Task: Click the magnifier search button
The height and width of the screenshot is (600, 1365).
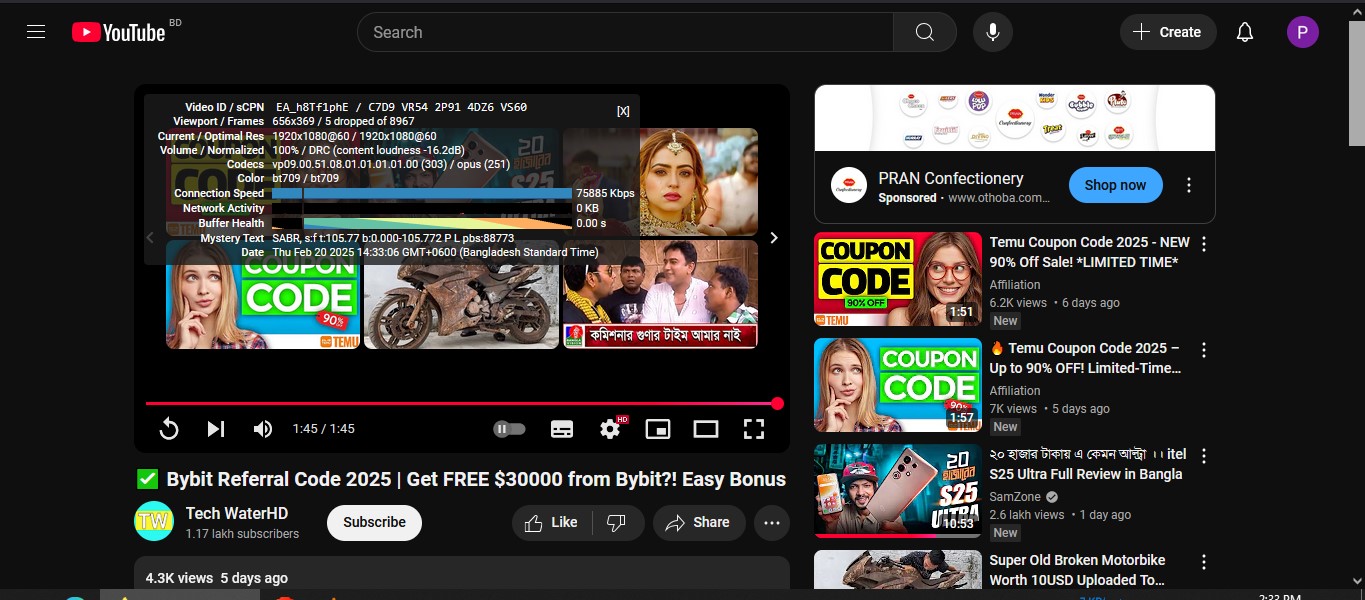Action: coord(925,32)
